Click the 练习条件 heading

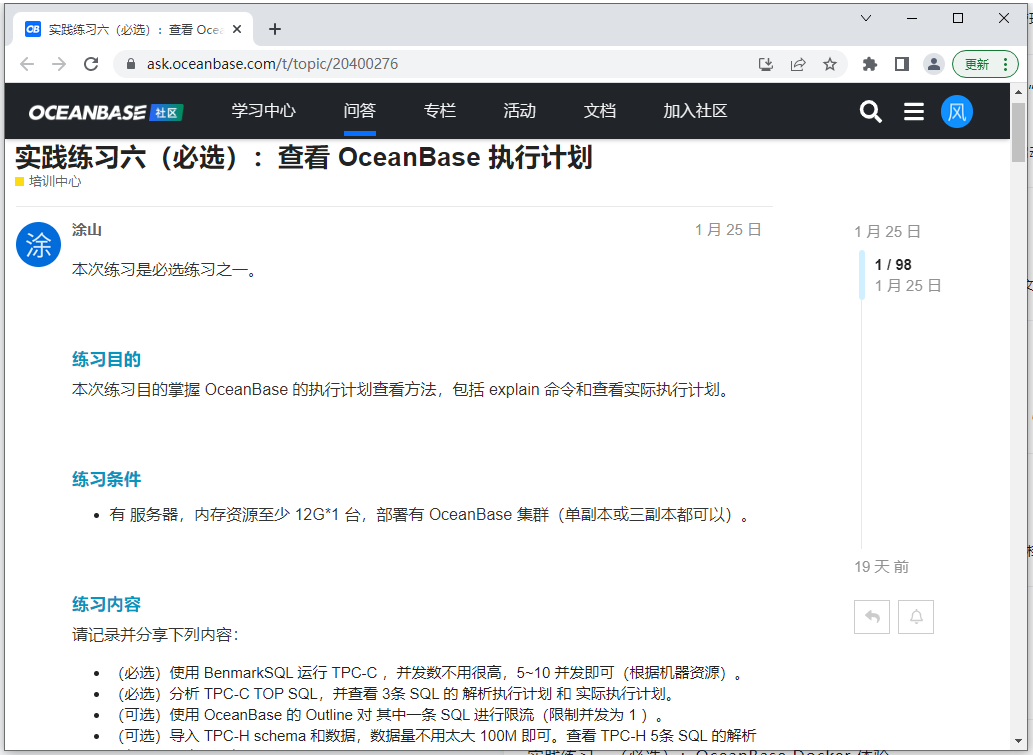pos(106,480)
